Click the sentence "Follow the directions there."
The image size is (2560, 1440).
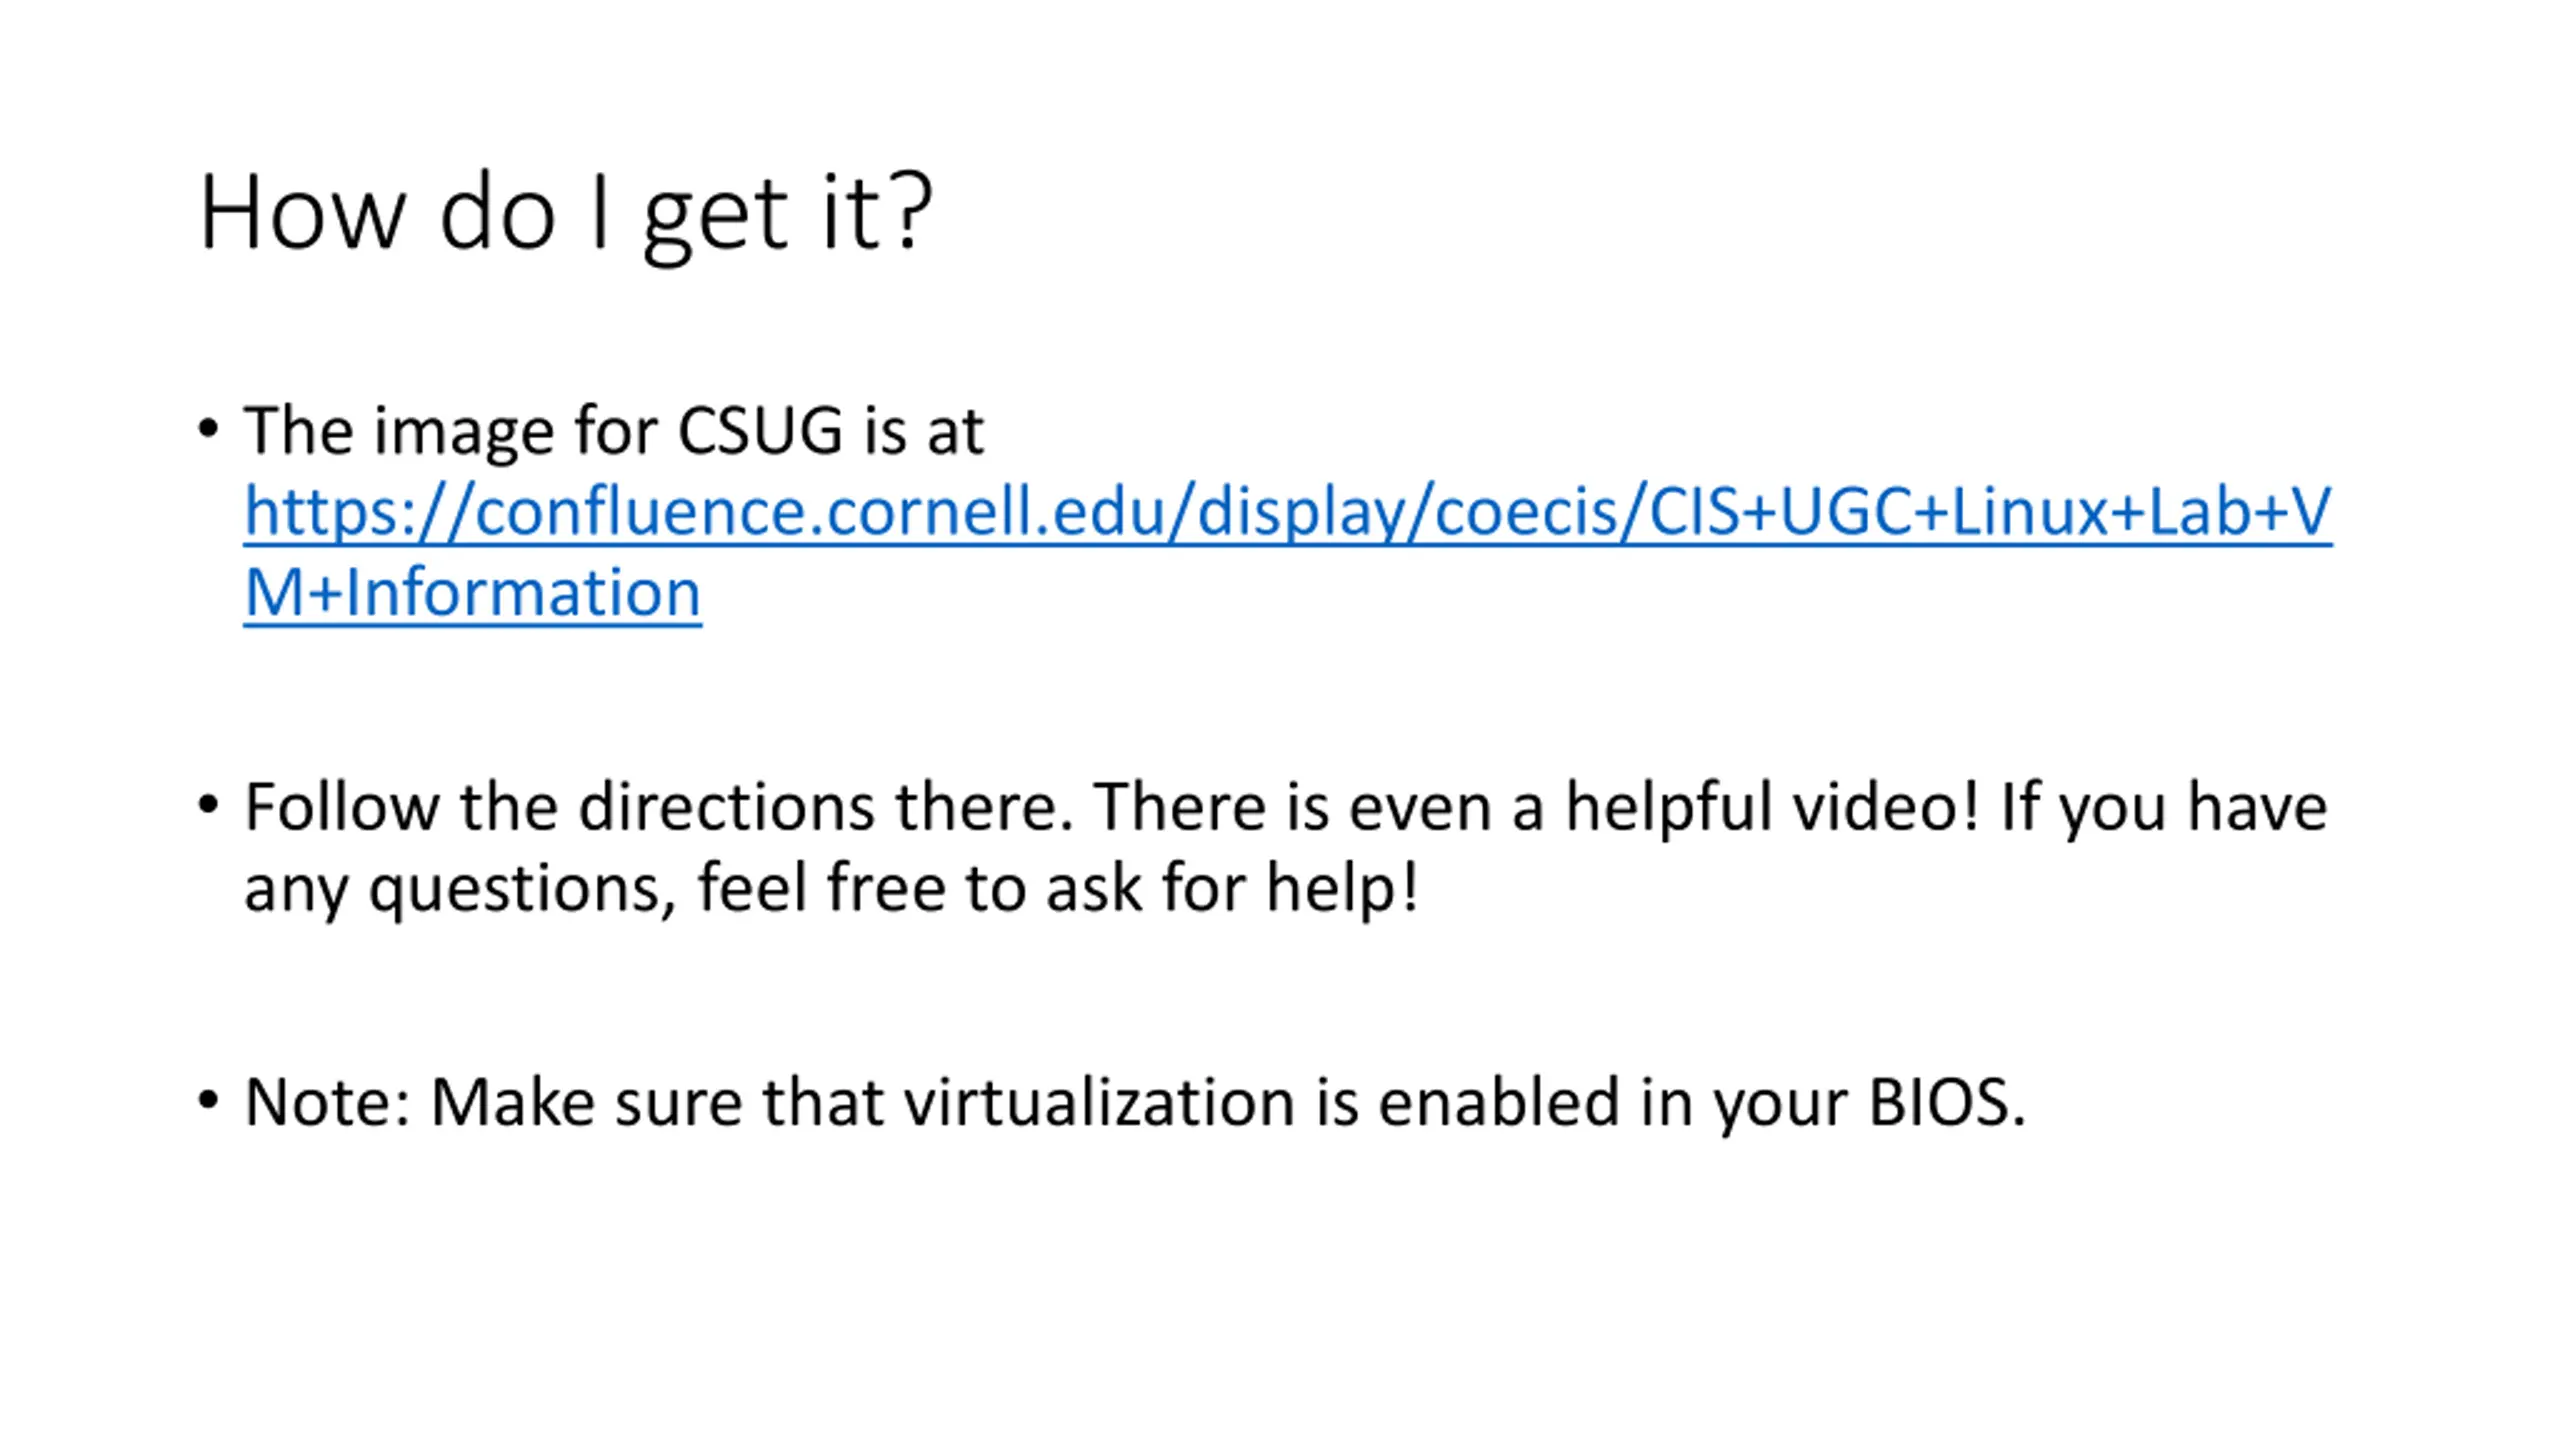[x=658, y=806]
